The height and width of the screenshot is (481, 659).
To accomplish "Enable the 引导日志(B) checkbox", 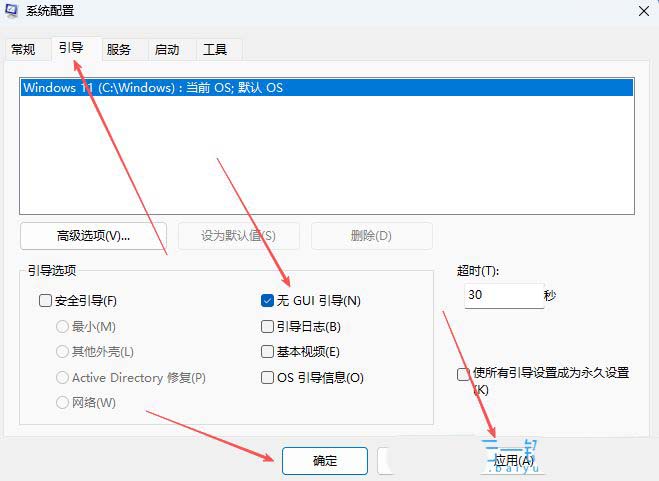I will [267, 326].
